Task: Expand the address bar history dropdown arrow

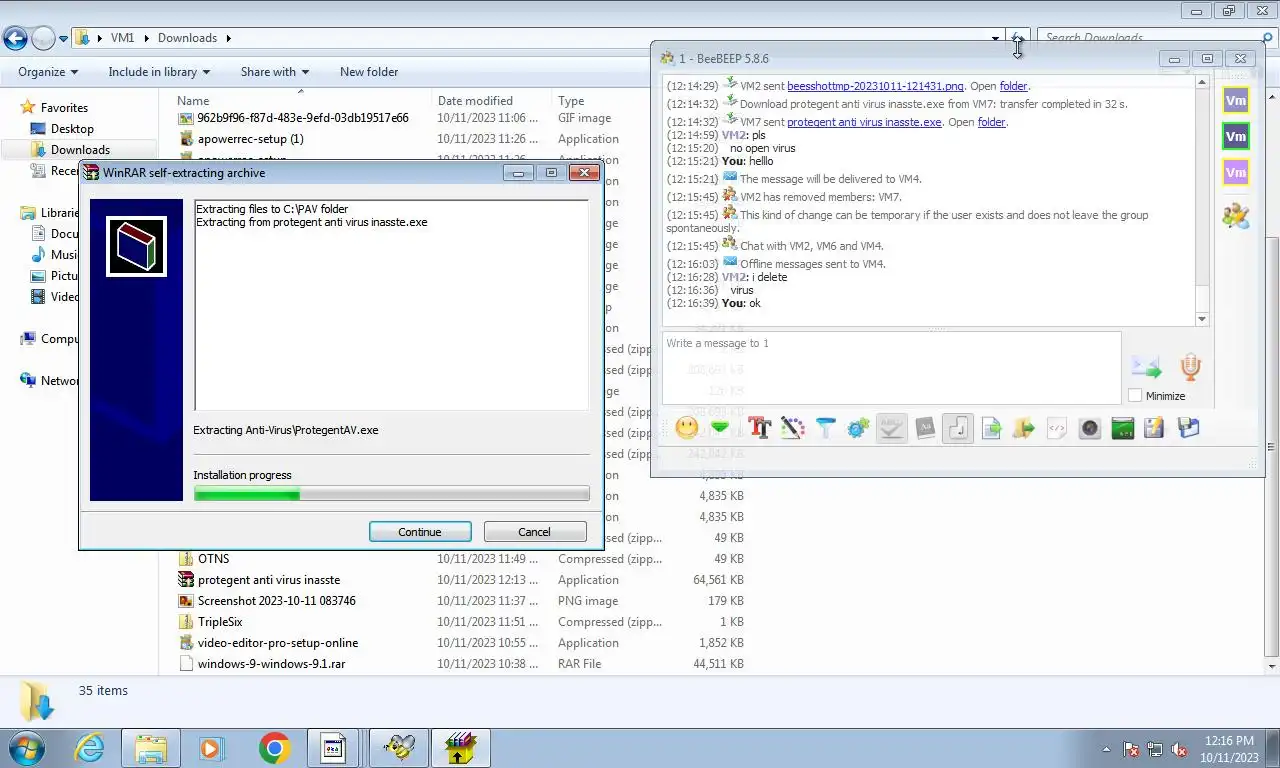Action: [x=995, y=38]
